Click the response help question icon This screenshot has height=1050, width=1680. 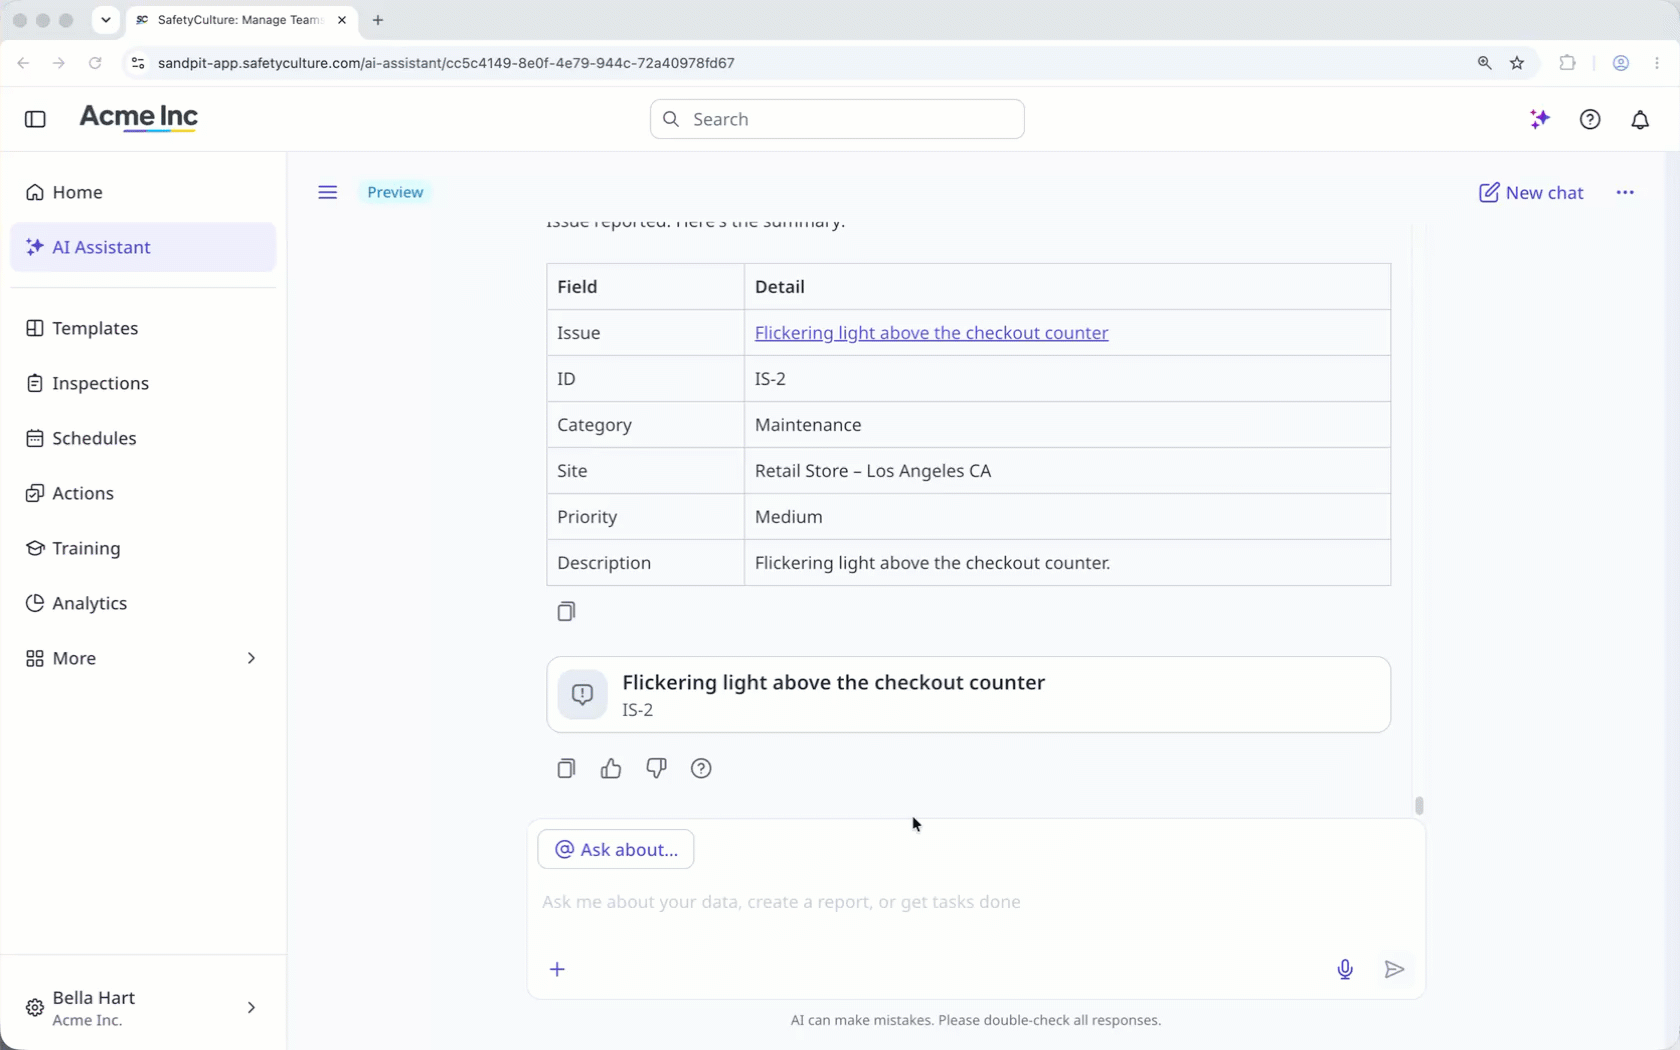coord(701,768)
